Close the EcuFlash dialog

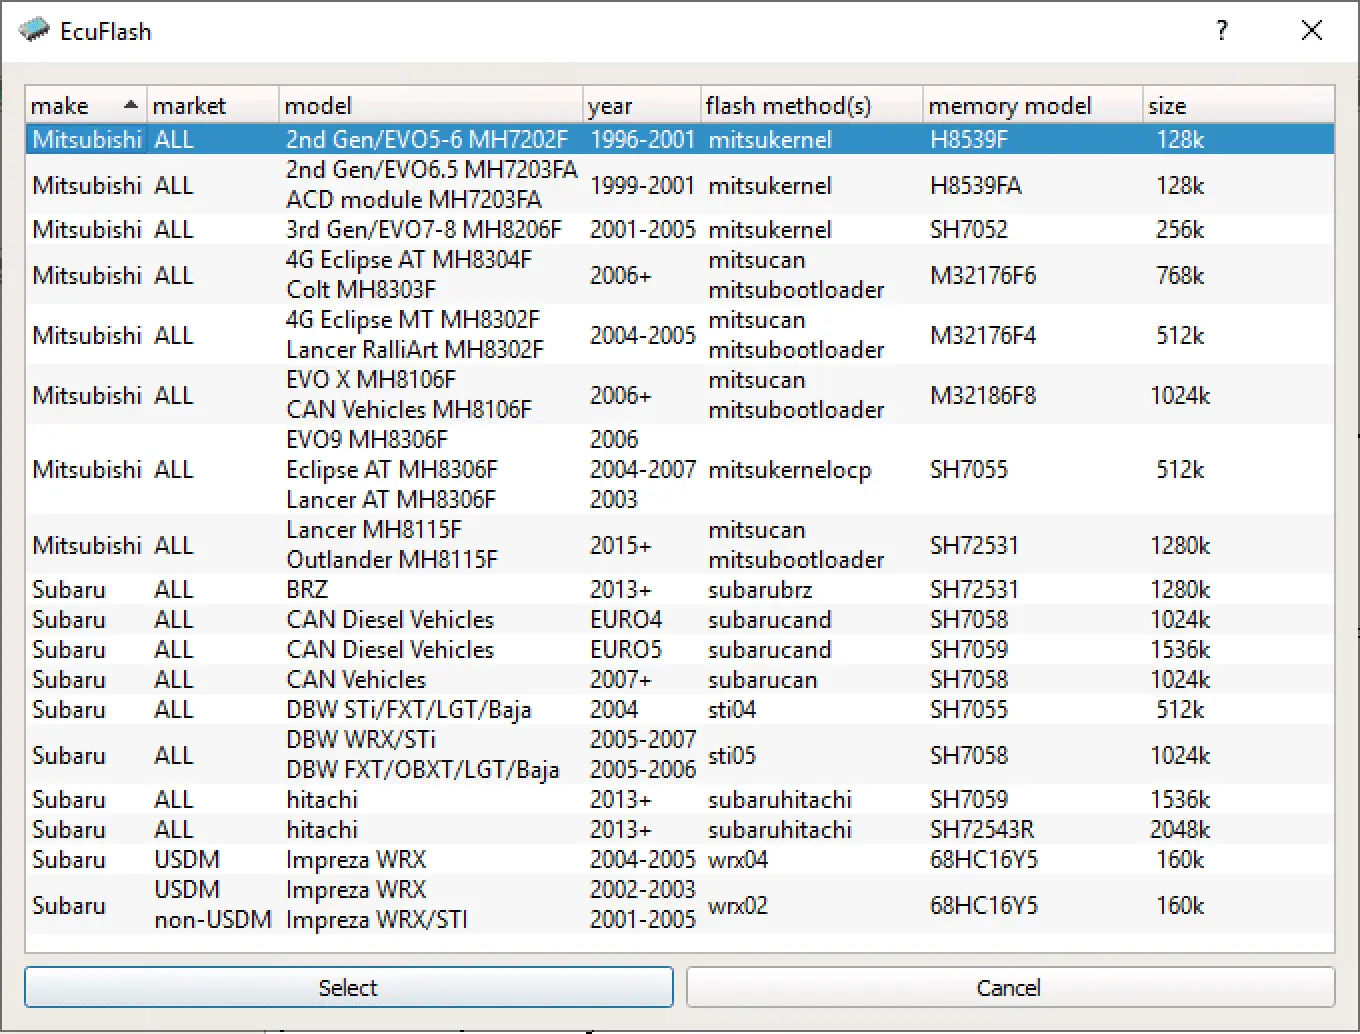1312,30
